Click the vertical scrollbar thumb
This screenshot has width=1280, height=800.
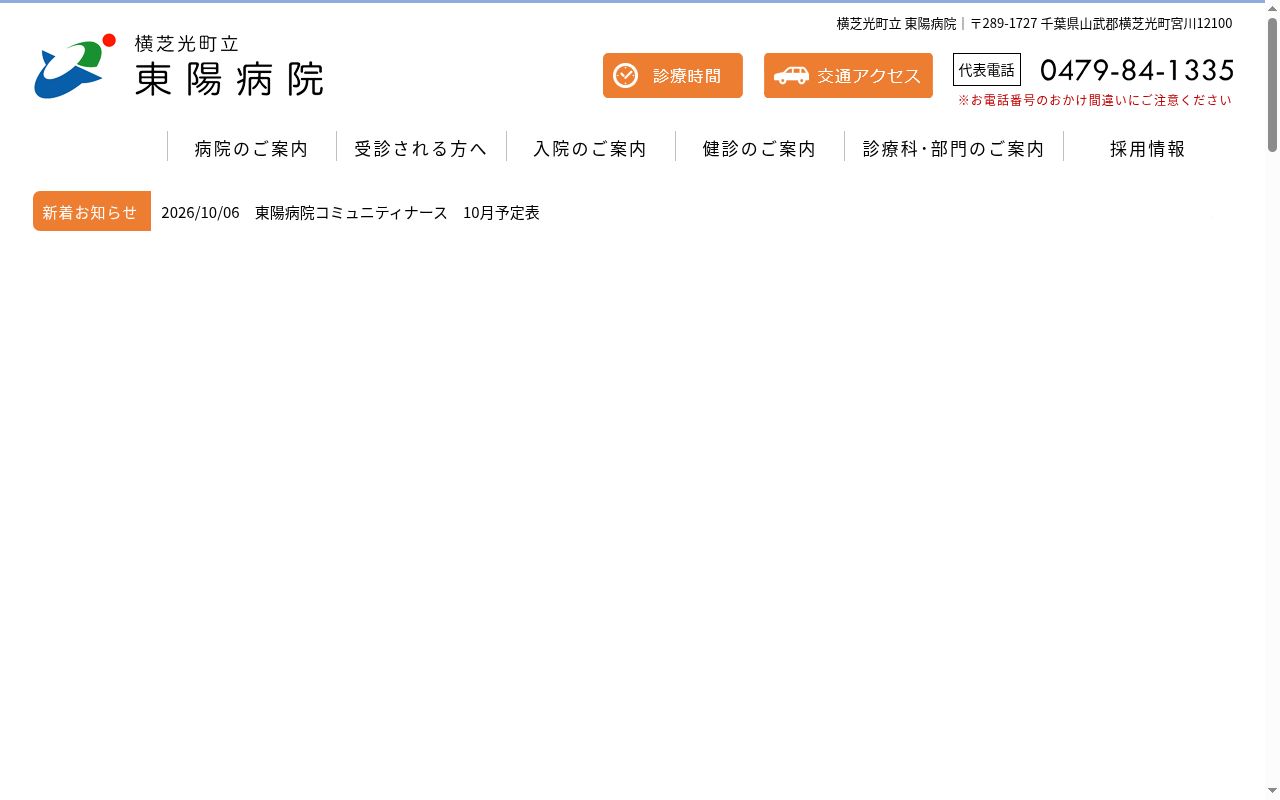point(1272,85)
